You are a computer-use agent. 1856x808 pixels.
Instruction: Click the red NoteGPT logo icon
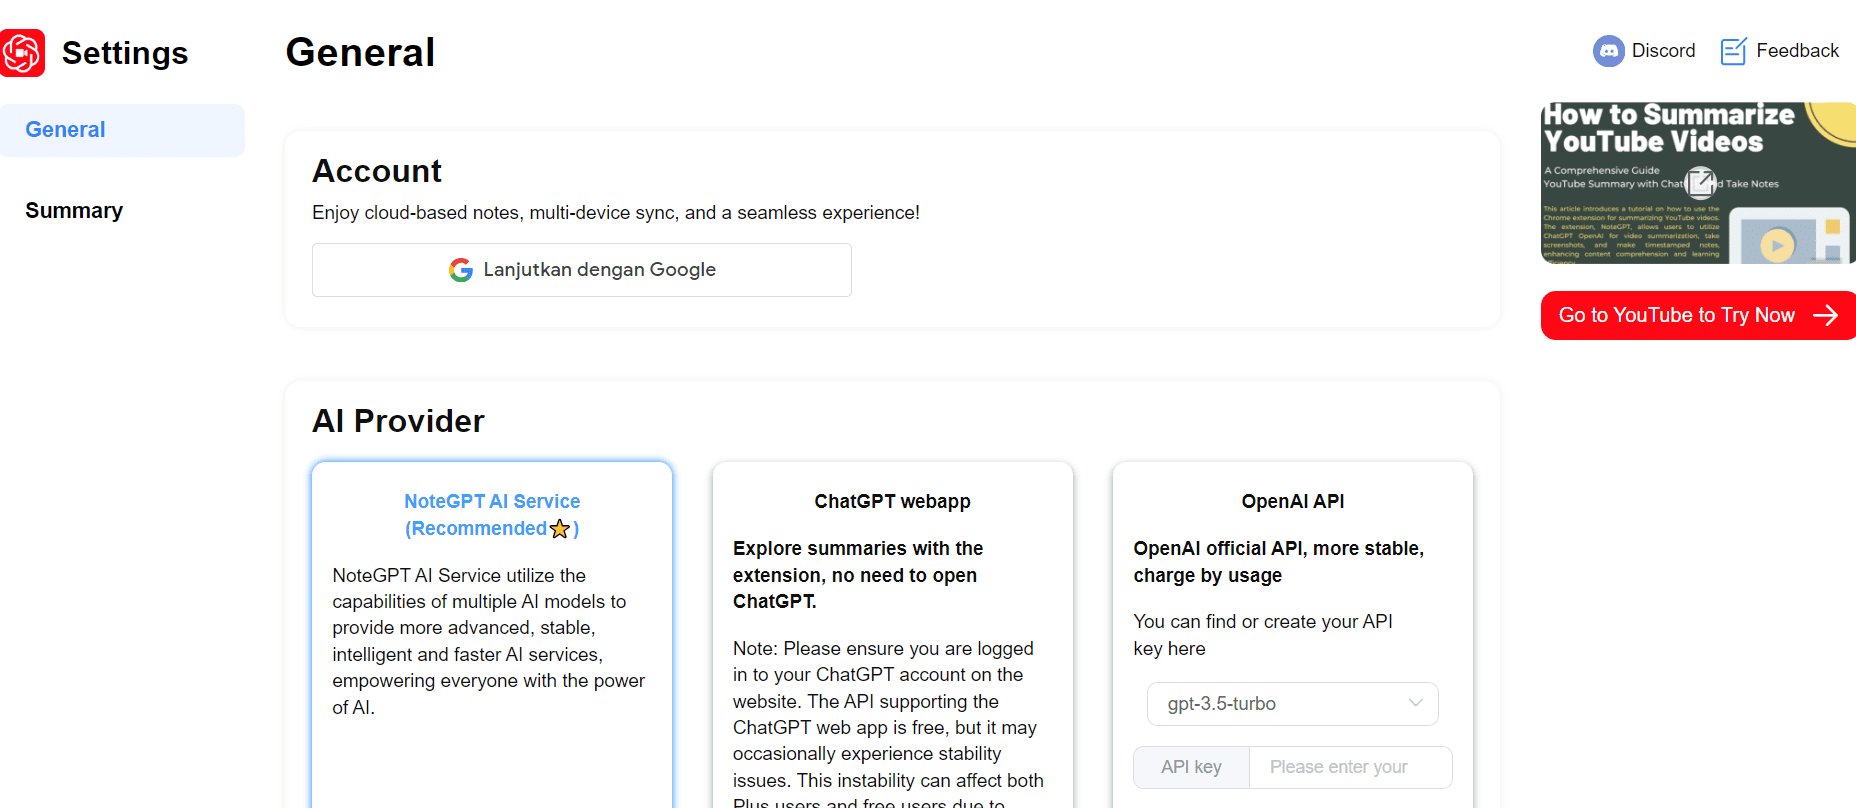click(x=22, y=53)
